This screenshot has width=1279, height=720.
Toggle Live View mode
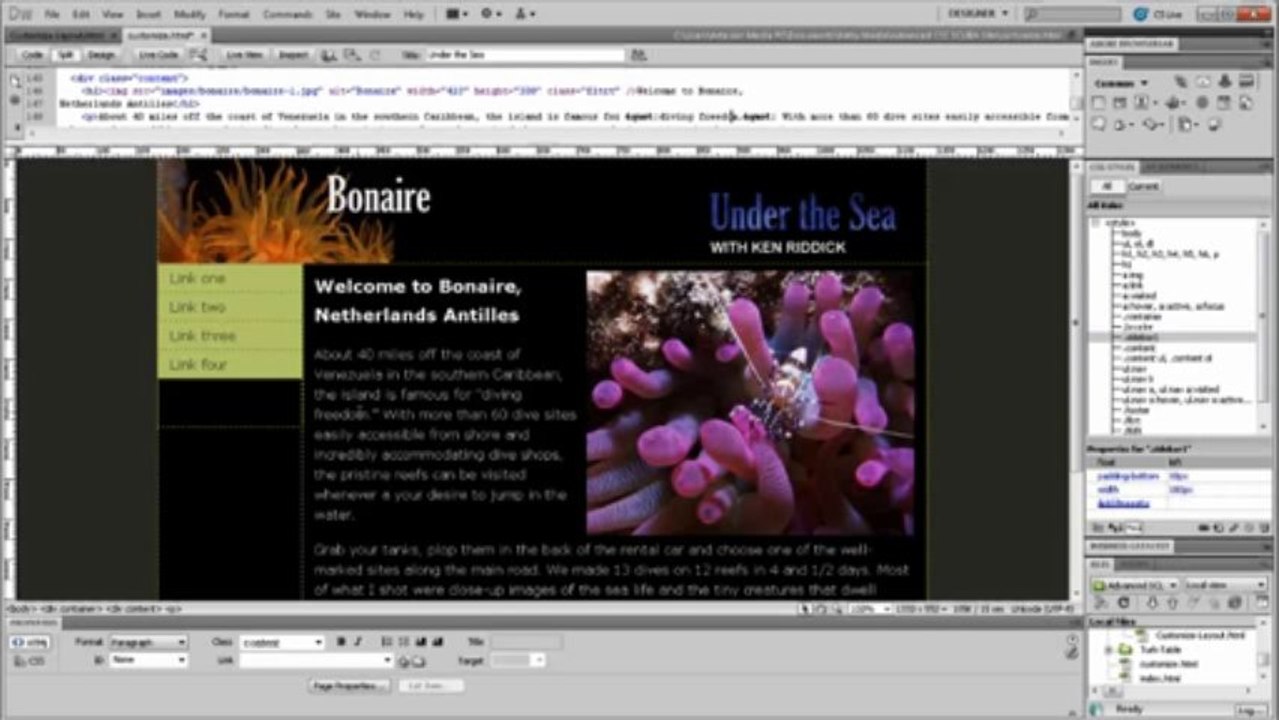tap(244, 55)
